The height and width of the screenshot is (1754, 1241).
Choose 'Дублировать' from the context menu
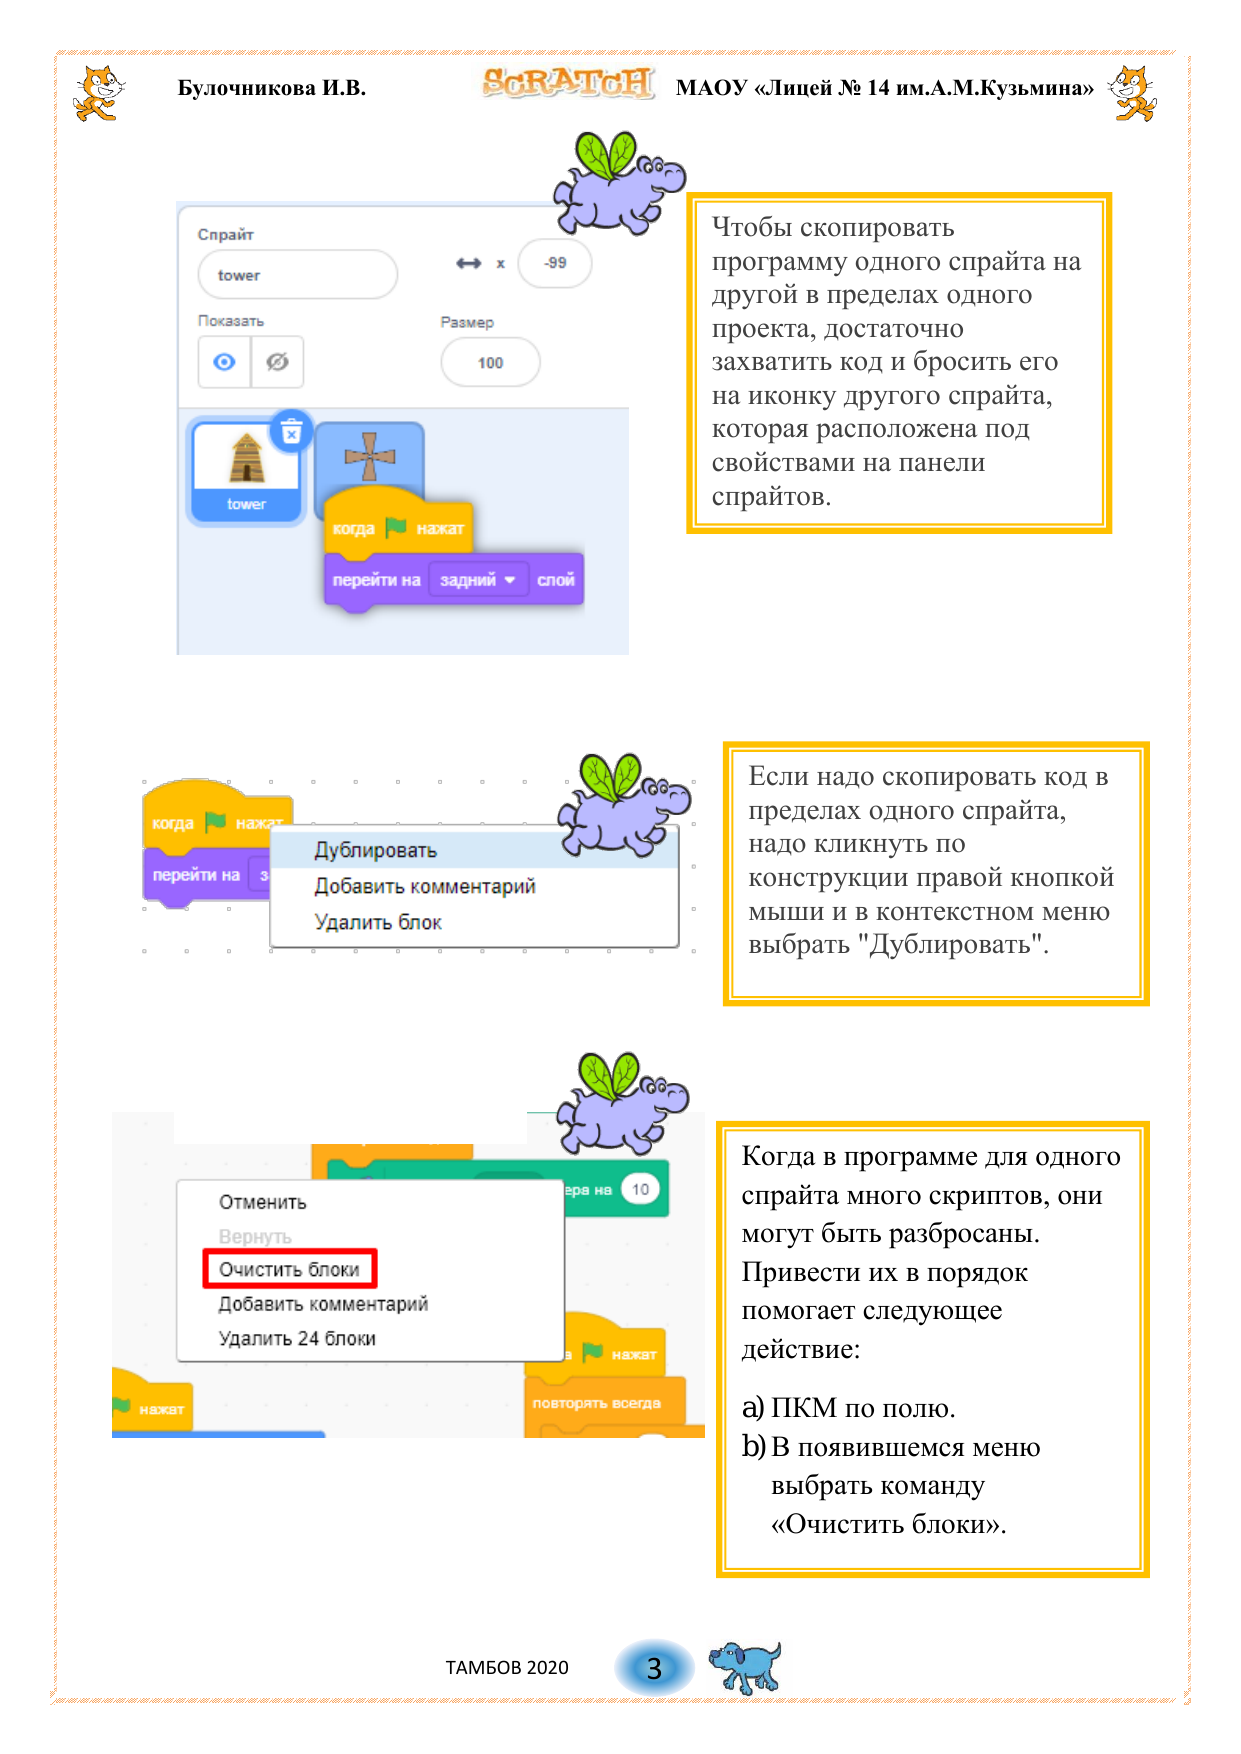tap(376, 851)
